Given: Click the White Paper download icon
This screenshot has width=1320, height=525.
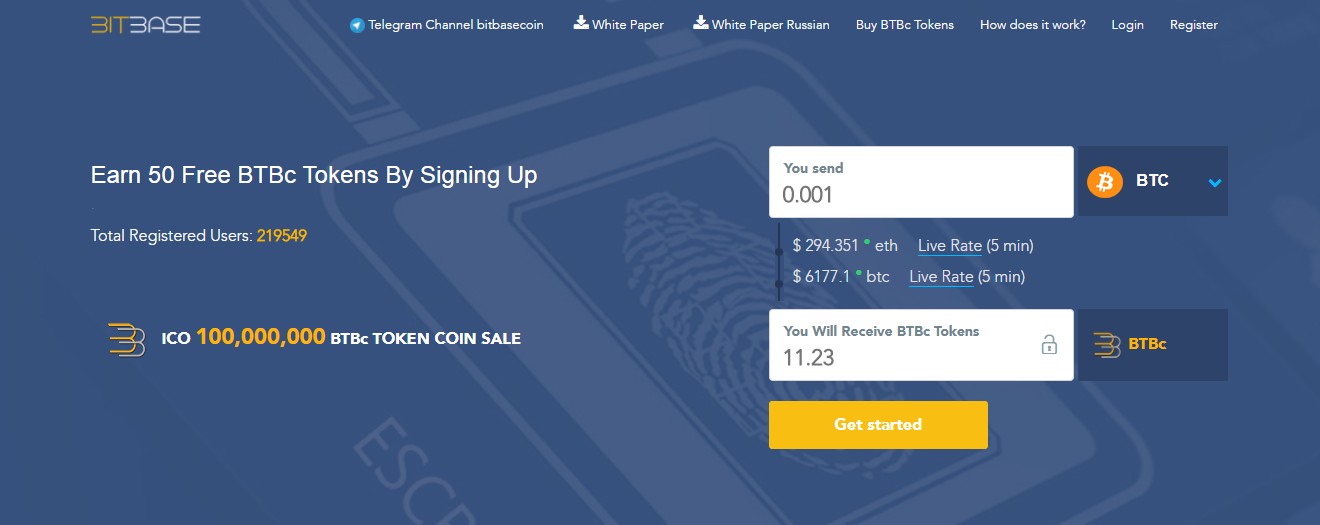Looking at the screenshot, I should pyautogui.click(x=581, y=23).
